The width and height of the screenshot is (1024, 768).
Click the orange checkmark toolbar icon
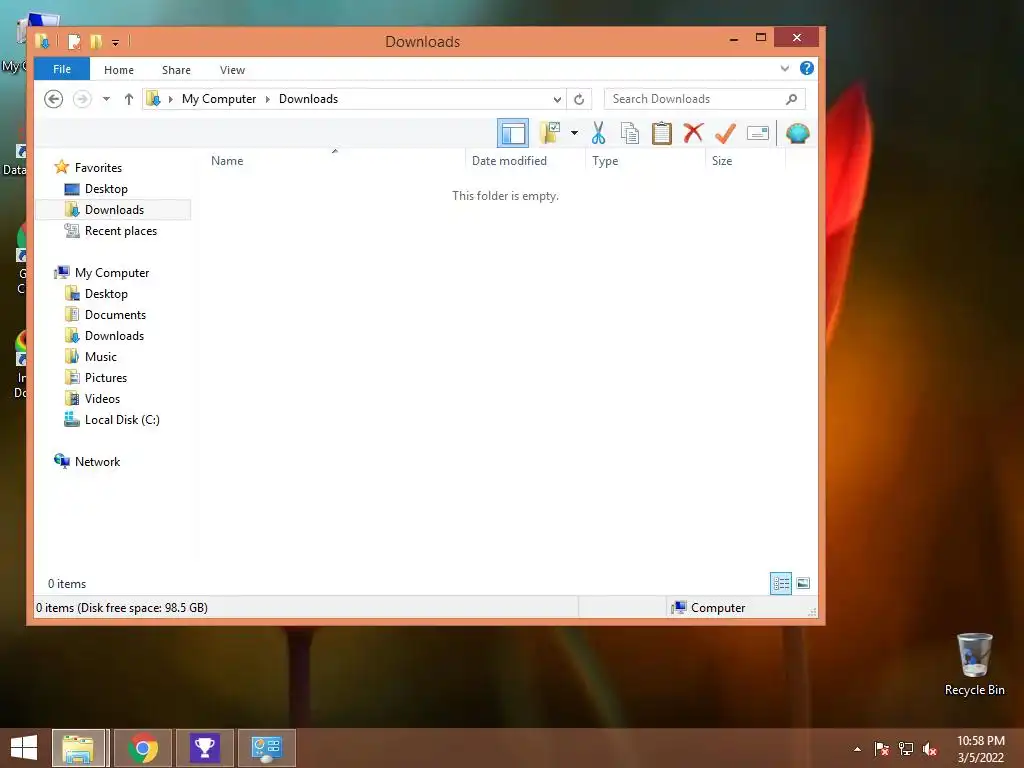725,133
